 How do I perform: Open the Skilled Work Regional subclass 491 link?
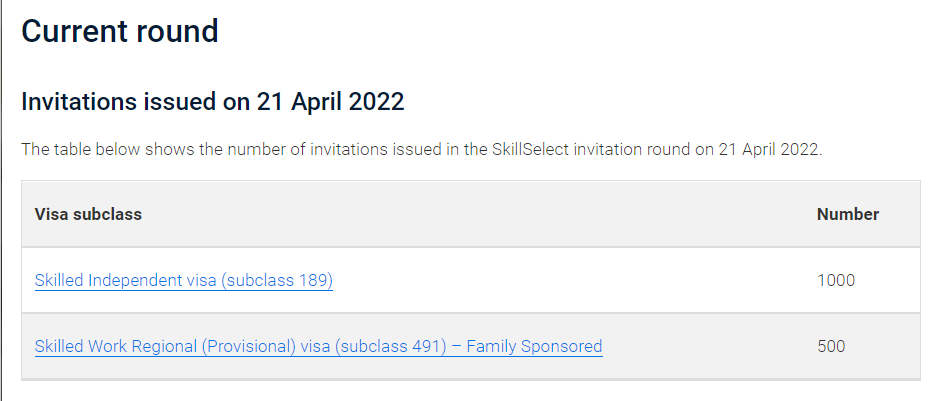(318, 346)
